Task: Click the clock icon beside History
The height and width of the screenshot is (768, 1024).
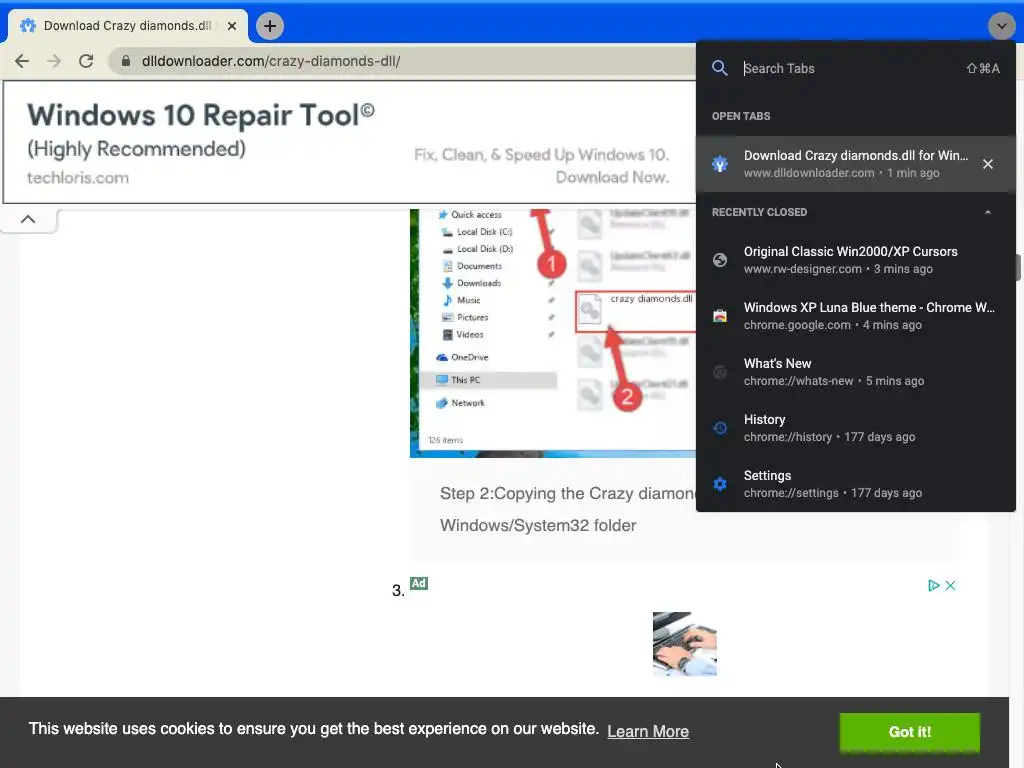Action: pyautogui.click(x=720, y=428)
